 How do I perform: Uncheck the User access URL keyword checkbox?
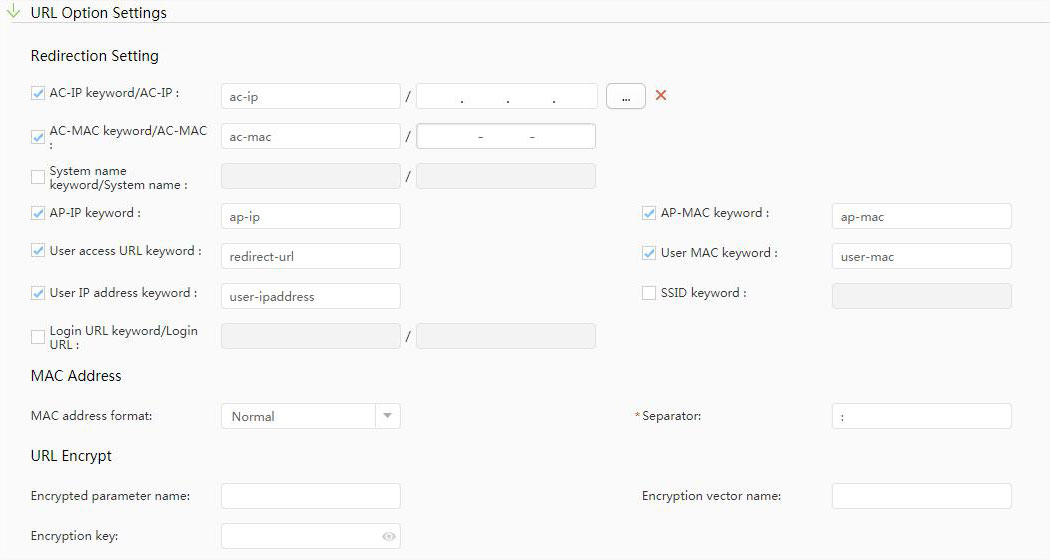pyautogui.click(x=38, y=251)
